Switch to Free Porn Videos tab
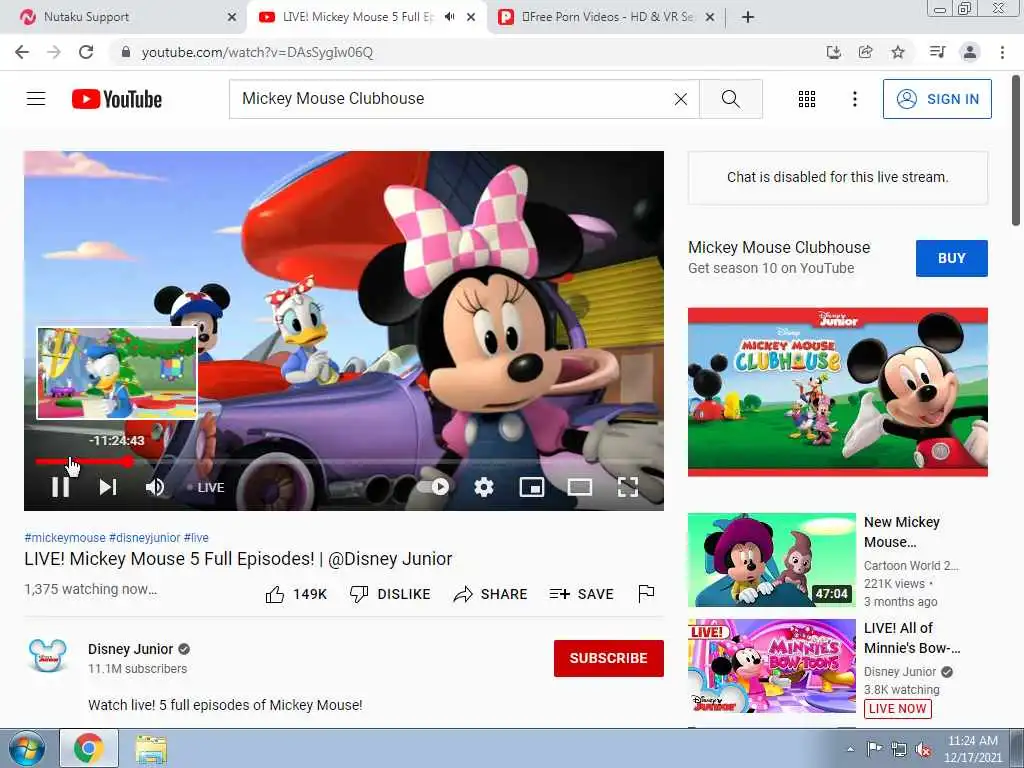Viewport: 1024px width, 768px height. point(604,17)
